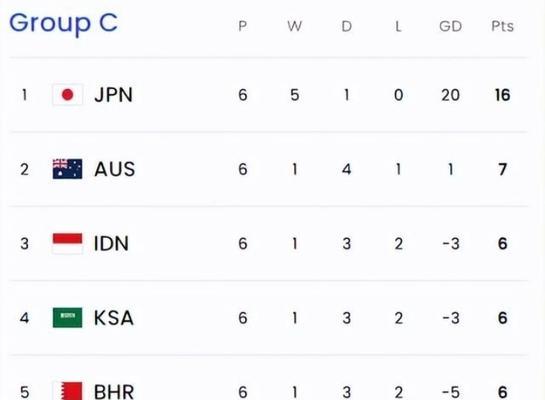Click the P column header
The image size is (545, 400).
coord(243,26)
